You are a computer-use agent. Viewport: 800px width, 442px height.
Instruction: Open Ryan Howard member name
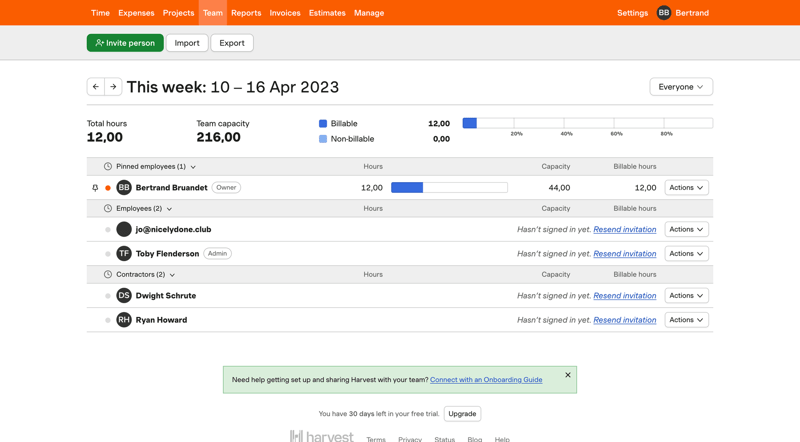tap(161, 320)
